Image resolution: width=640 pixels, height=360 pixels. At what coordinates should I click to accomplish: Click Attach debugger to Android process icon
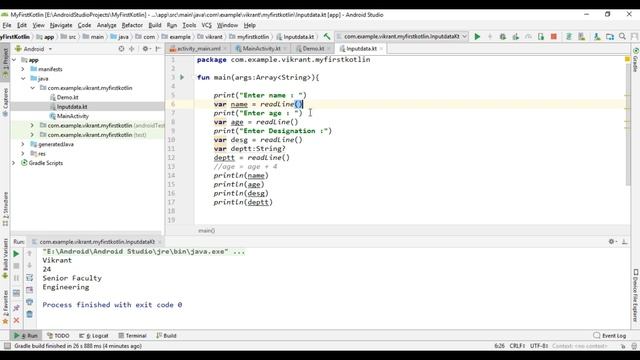point(541,37)
